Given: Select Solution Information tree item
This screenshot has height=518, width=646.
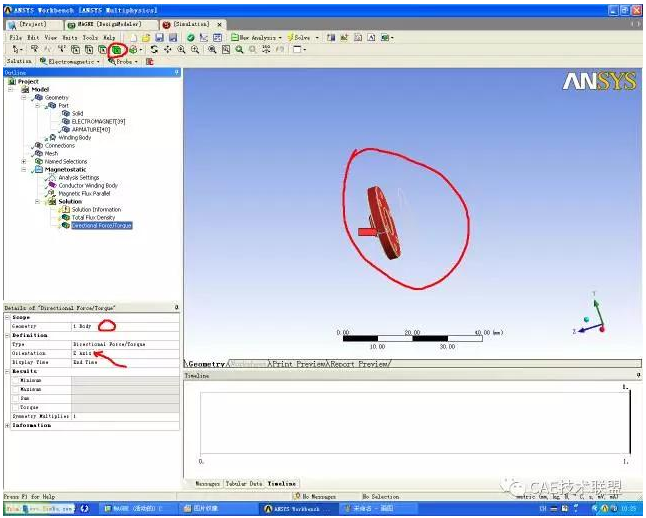Looking at the screenshot, I should pyautogui.click(x=96, y=209).
